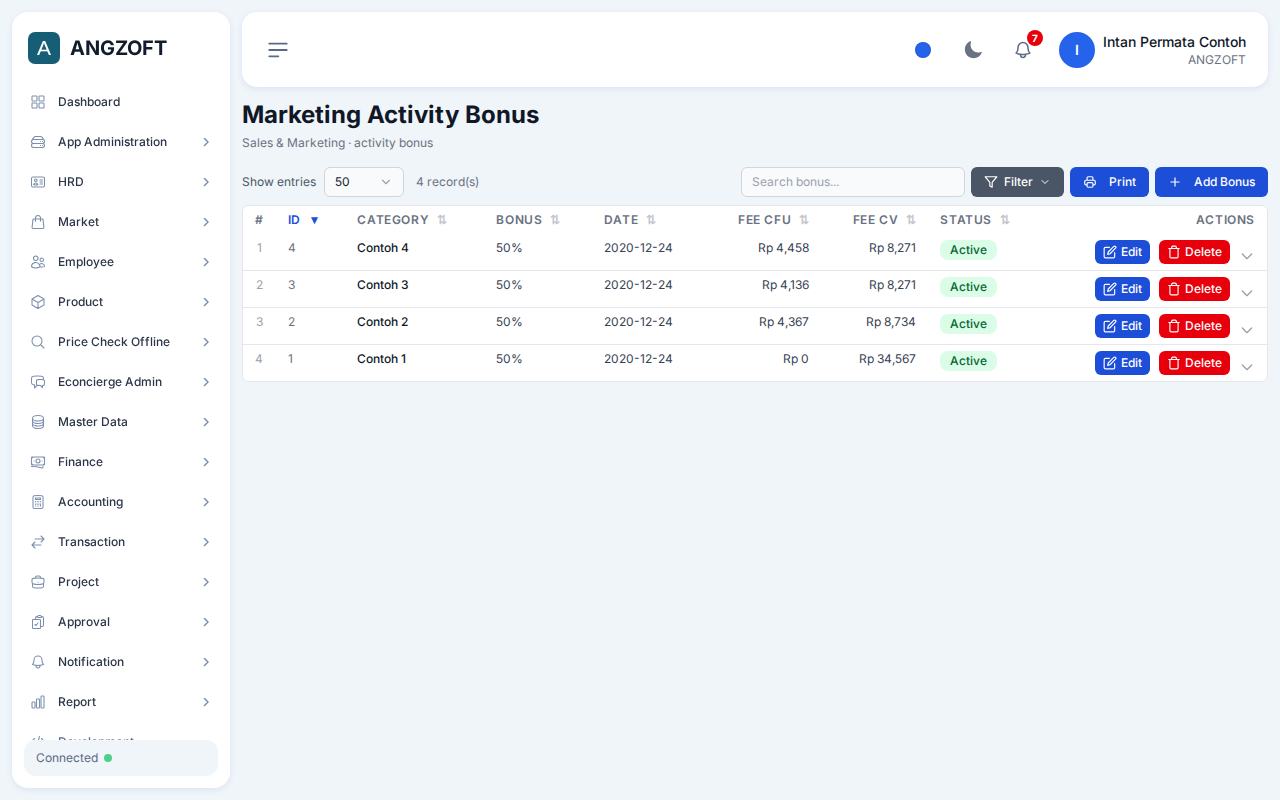
Task: Open the Transaction menu item
Action: (x=121, y=542)
